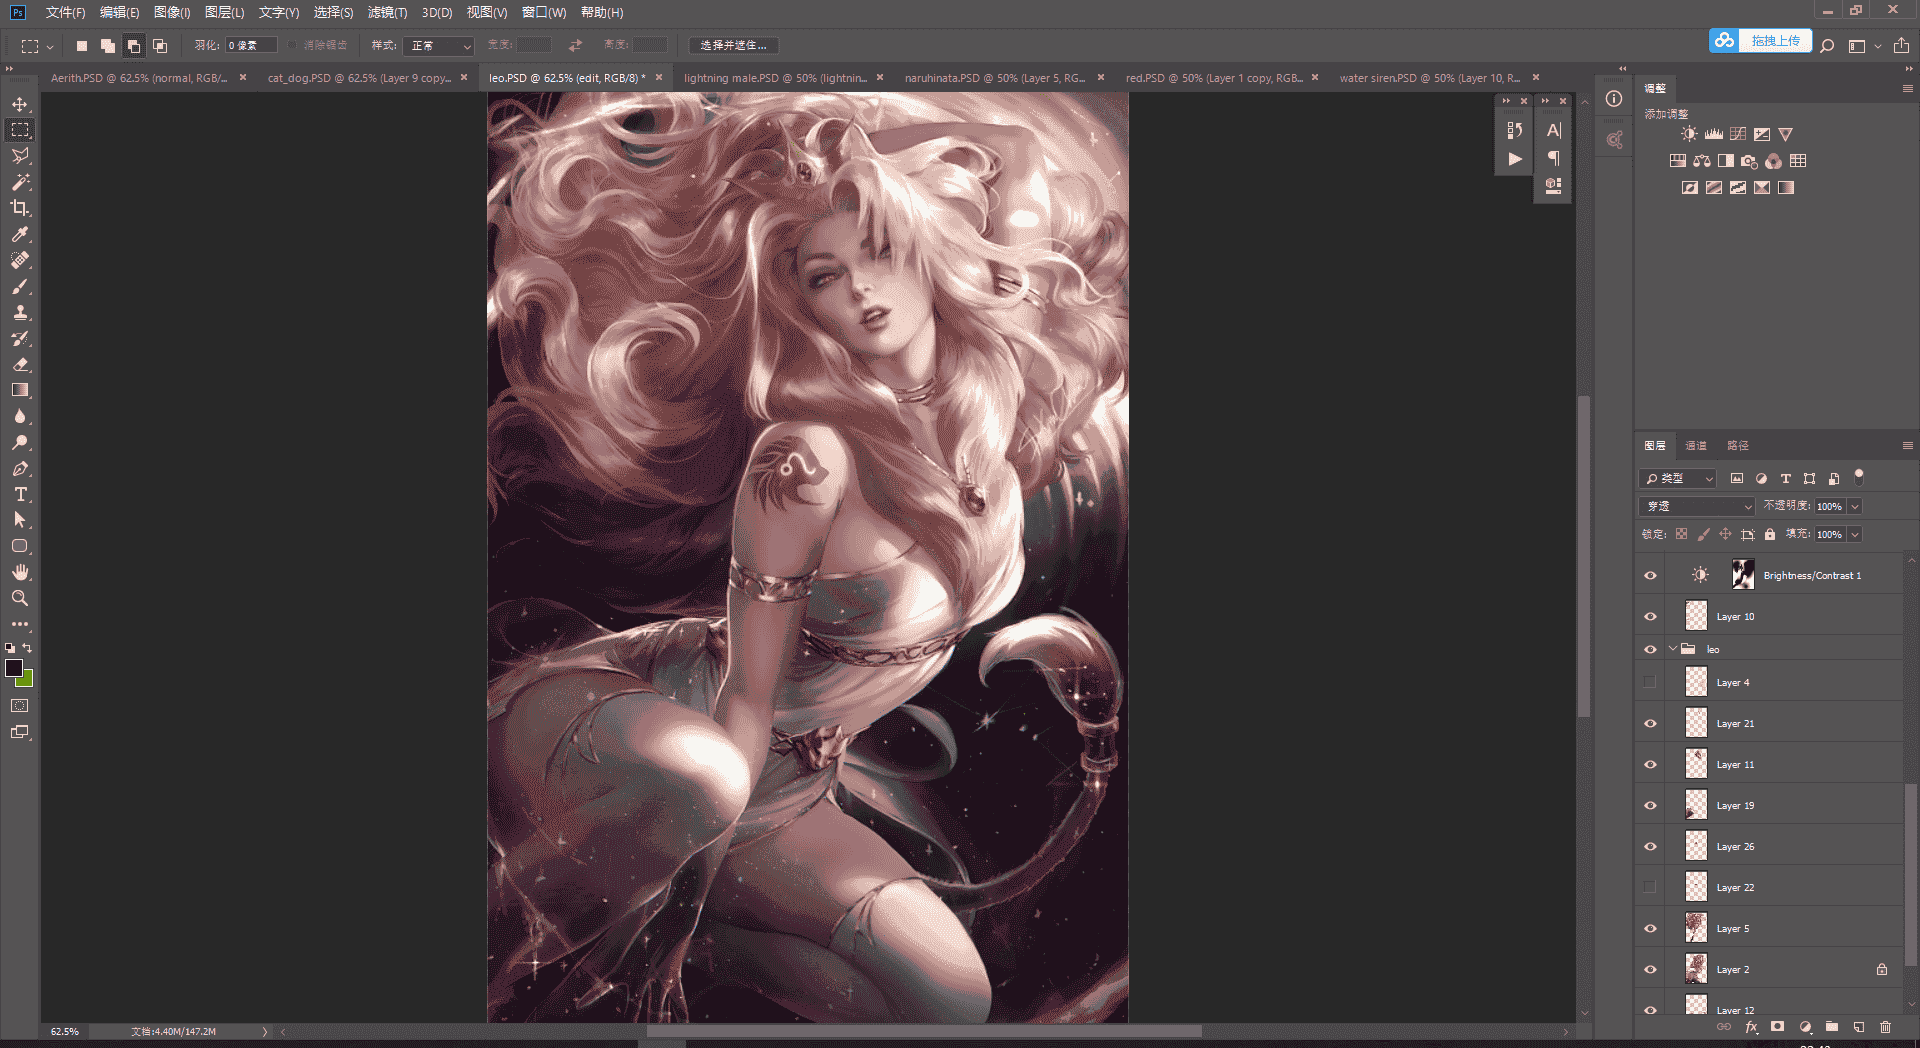
Task: Open layer filter type dropdown
Action: (x=1678, y=478)
